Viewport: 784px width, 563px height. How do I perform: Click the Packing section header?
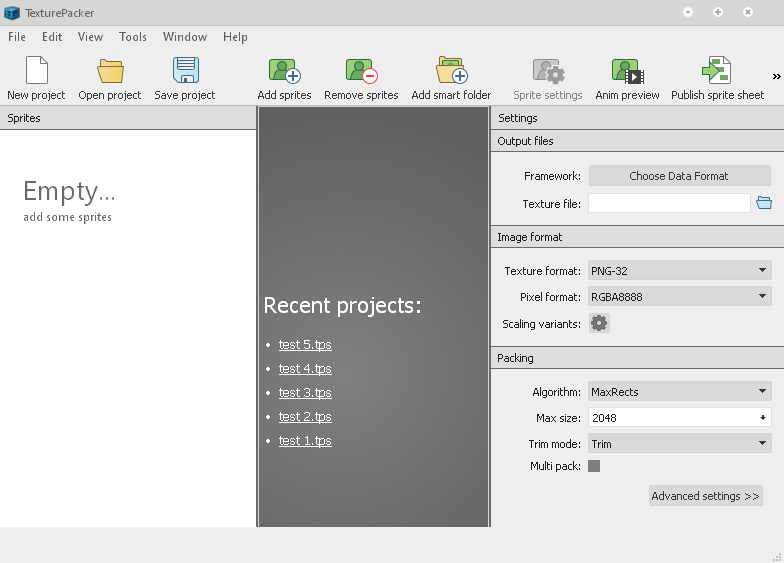pos(638,358)
